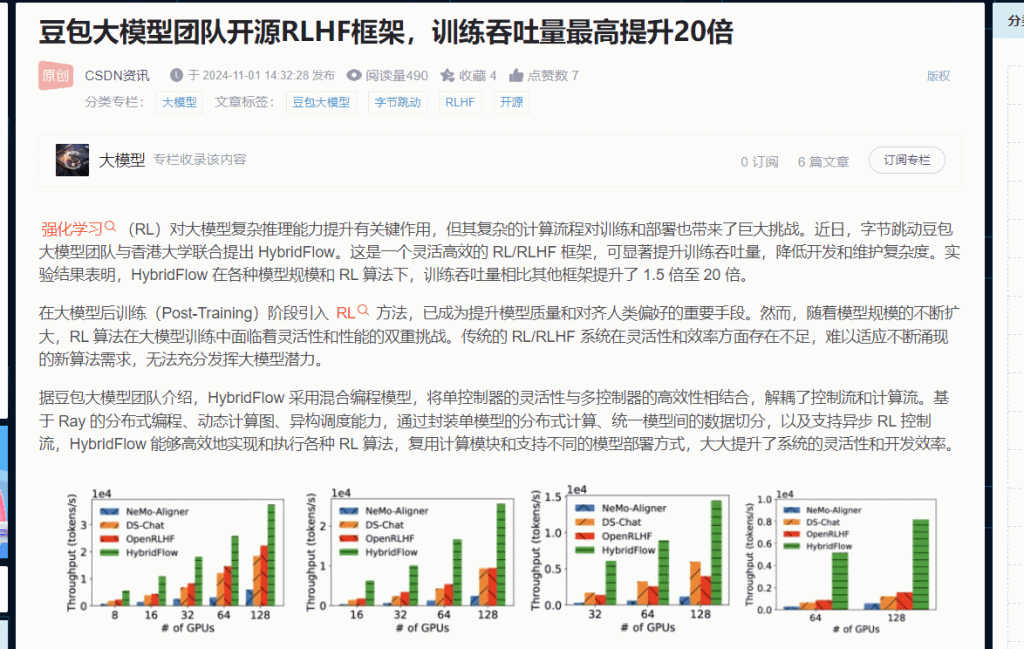
Task: Open the 版权 copyright link
Action: pos(937,76)
